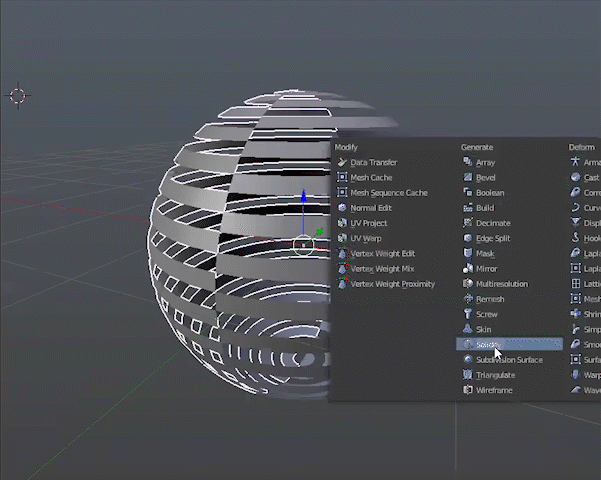Click the Data Transfer modifier icon
The width and height of the screenshot is (601, 480).
coord(342,162)
